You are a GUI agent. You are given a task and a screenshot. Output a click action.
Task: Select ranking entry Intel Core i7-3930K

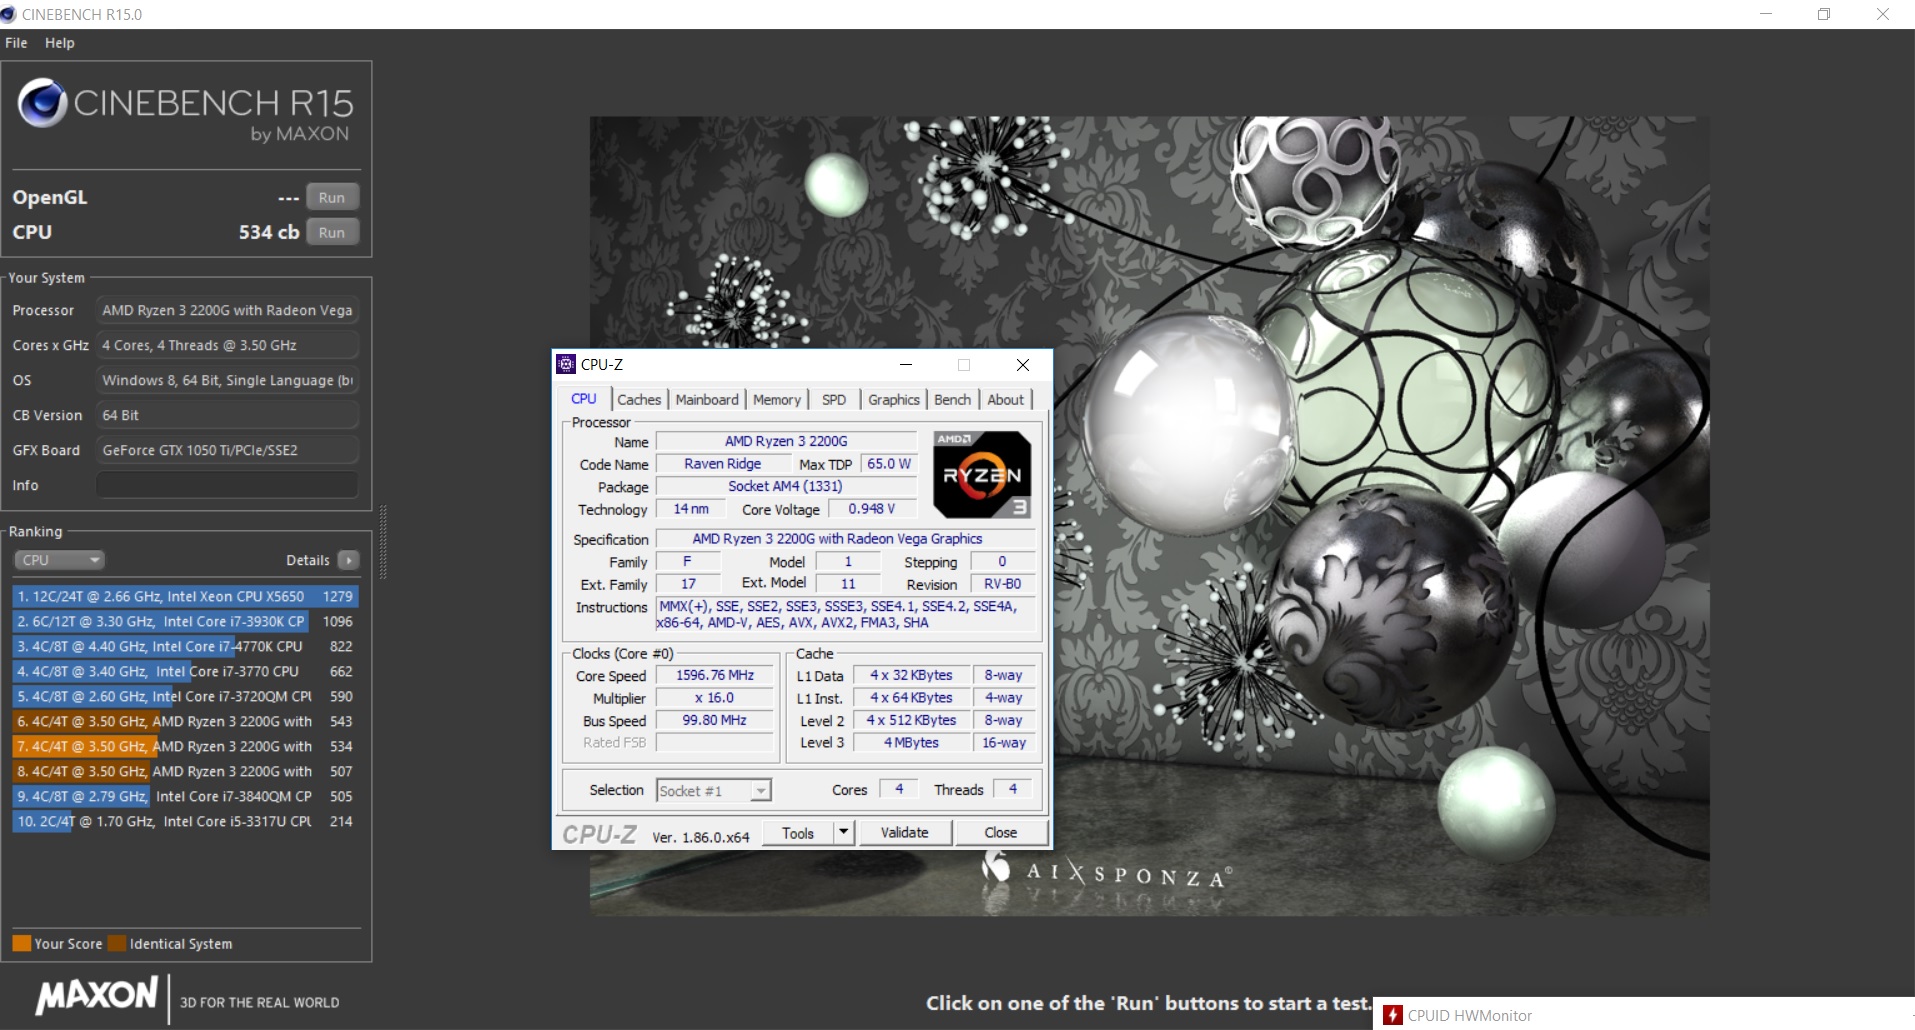point(185,621)
